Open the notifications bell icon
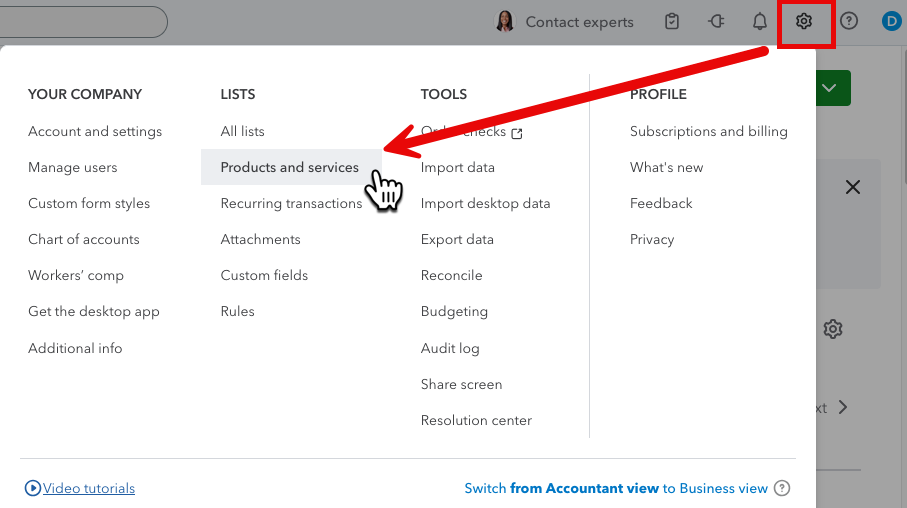Screen dimensions: 907x508 (759, 21)
